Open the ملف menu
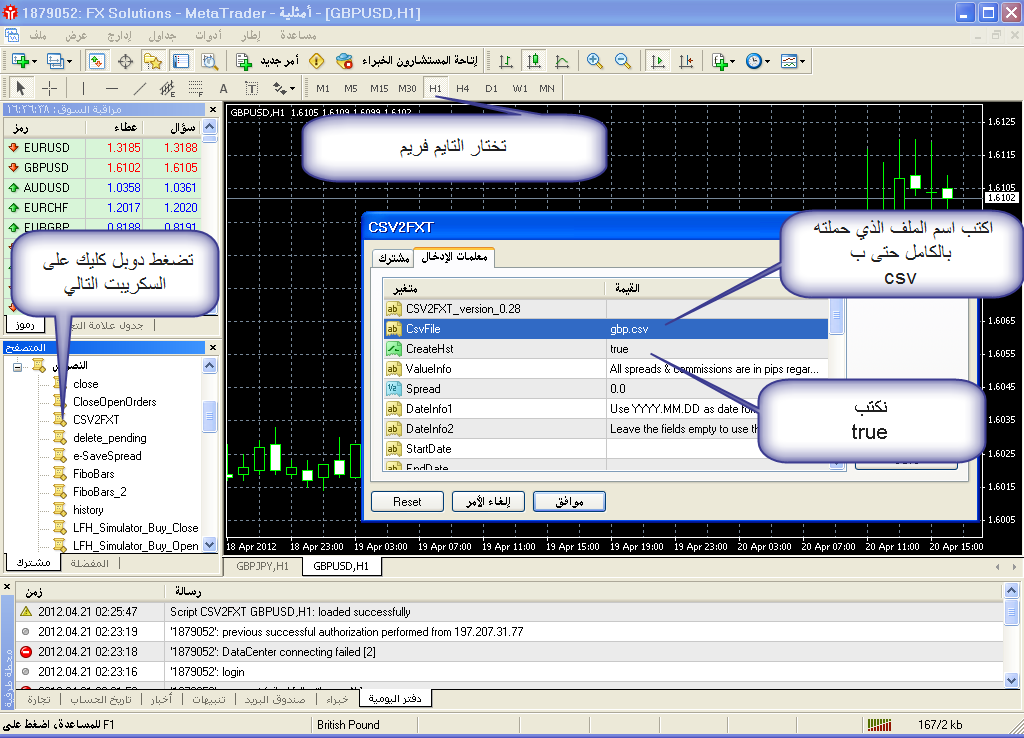 [x=38, y=35]
